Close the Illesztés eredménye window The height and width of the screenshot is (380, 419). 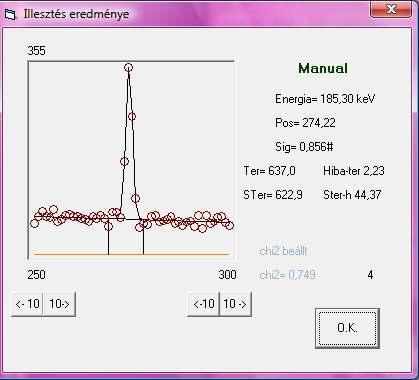pyautogui.click(x=391, y=9)
